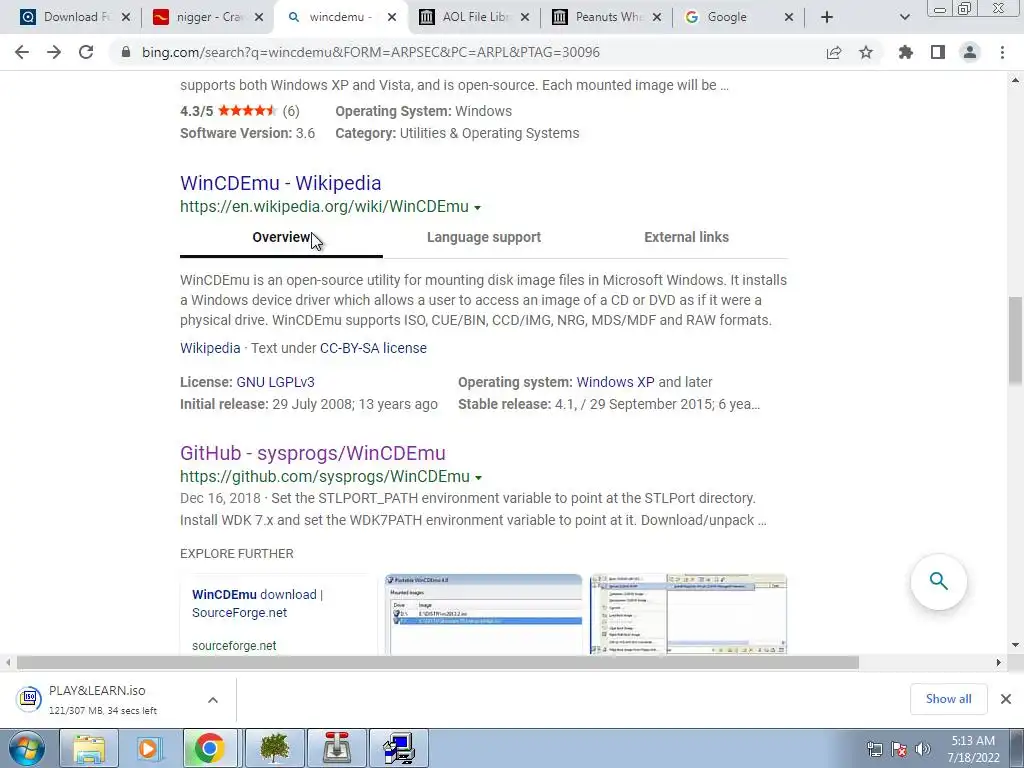Image resolution: width=1024 pixels, height=768 pixels.
Task: Bookmark page with the star icon
Action: coord(866,52)
